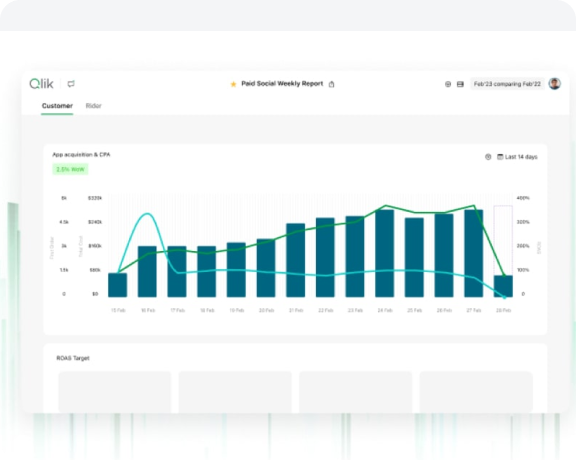Image resolution: width=576 pixels, height=460 pixels.
Task: Click the first ROAS Target placeholder card
Action: [x=115, y=392]
